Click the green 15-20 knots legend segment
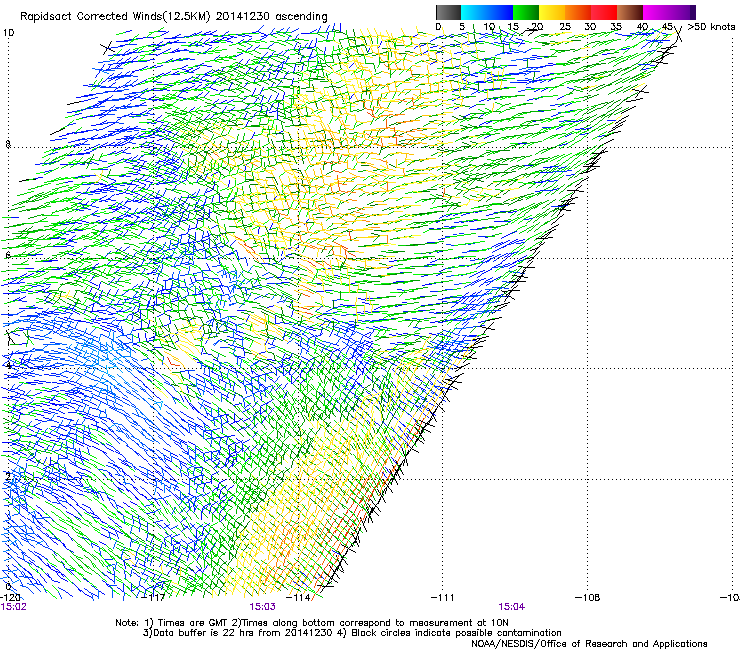Image resolution: width=740 pixels, height=650 pixels. pos(526,12)
